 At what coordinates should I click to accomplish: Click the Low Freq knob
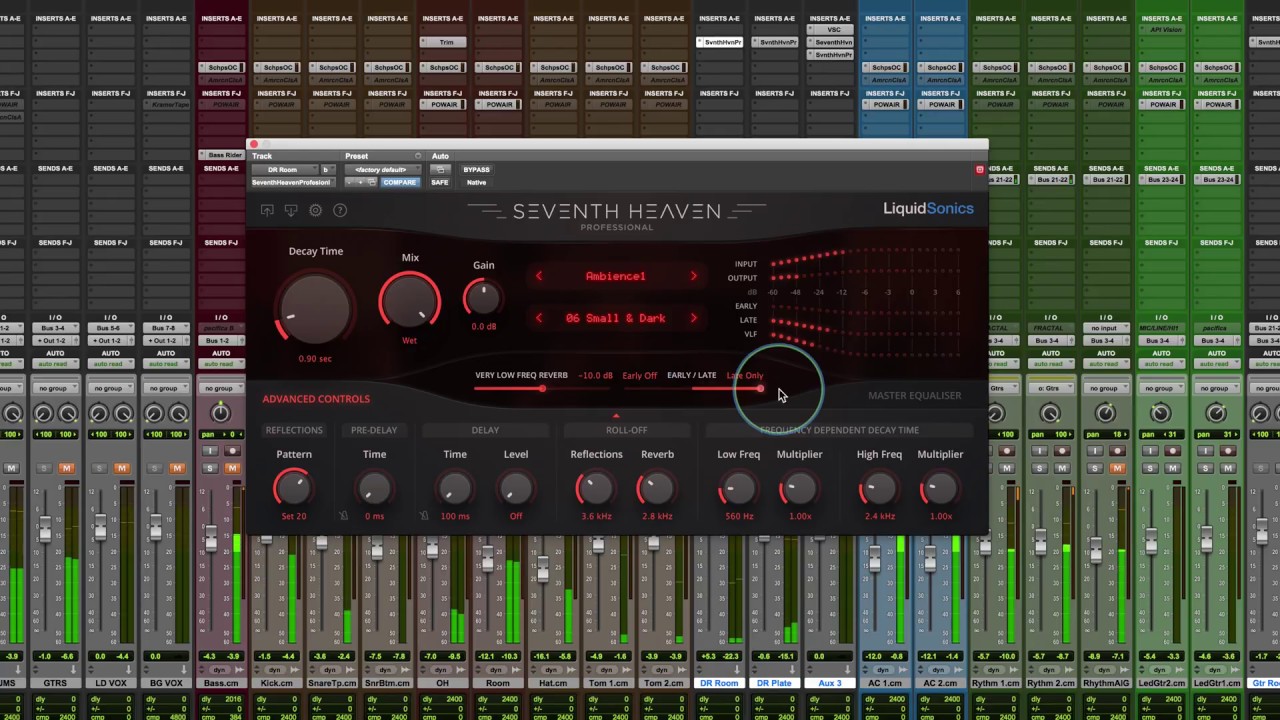(x=738, y=488)
